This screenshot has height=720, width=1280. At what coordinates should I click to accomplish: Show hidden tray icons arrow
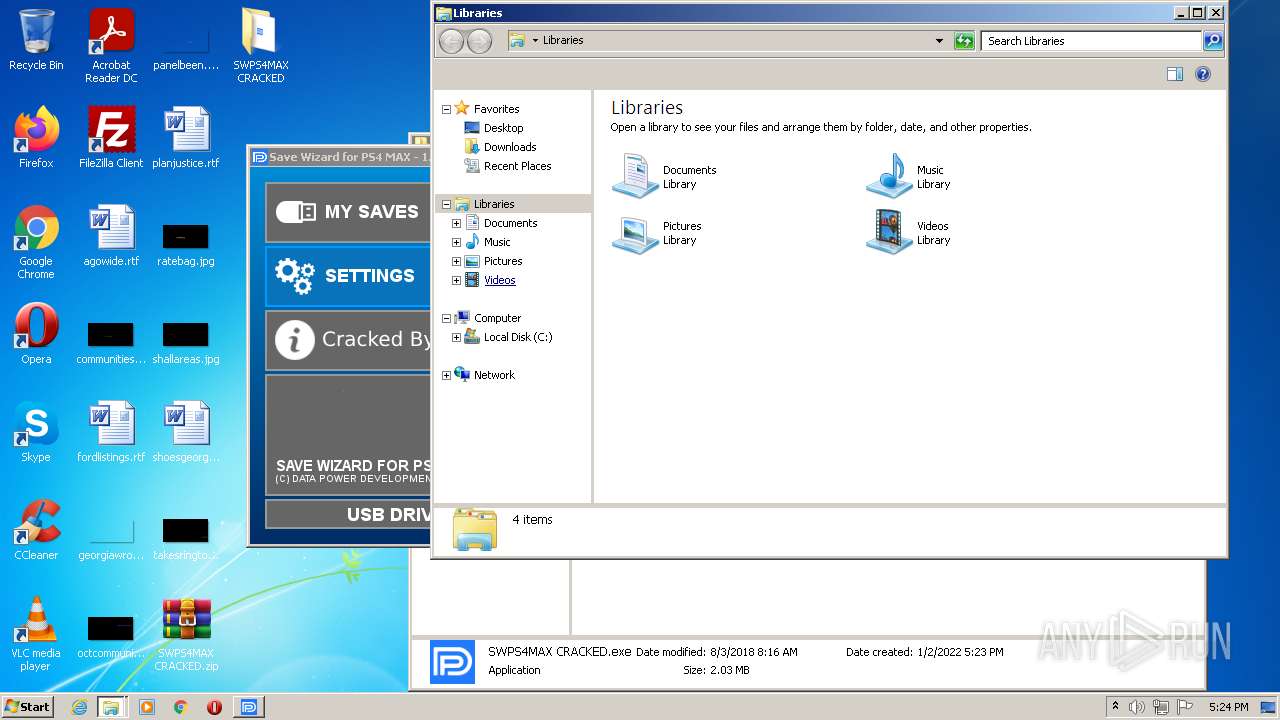click(x=1115, y=707)
